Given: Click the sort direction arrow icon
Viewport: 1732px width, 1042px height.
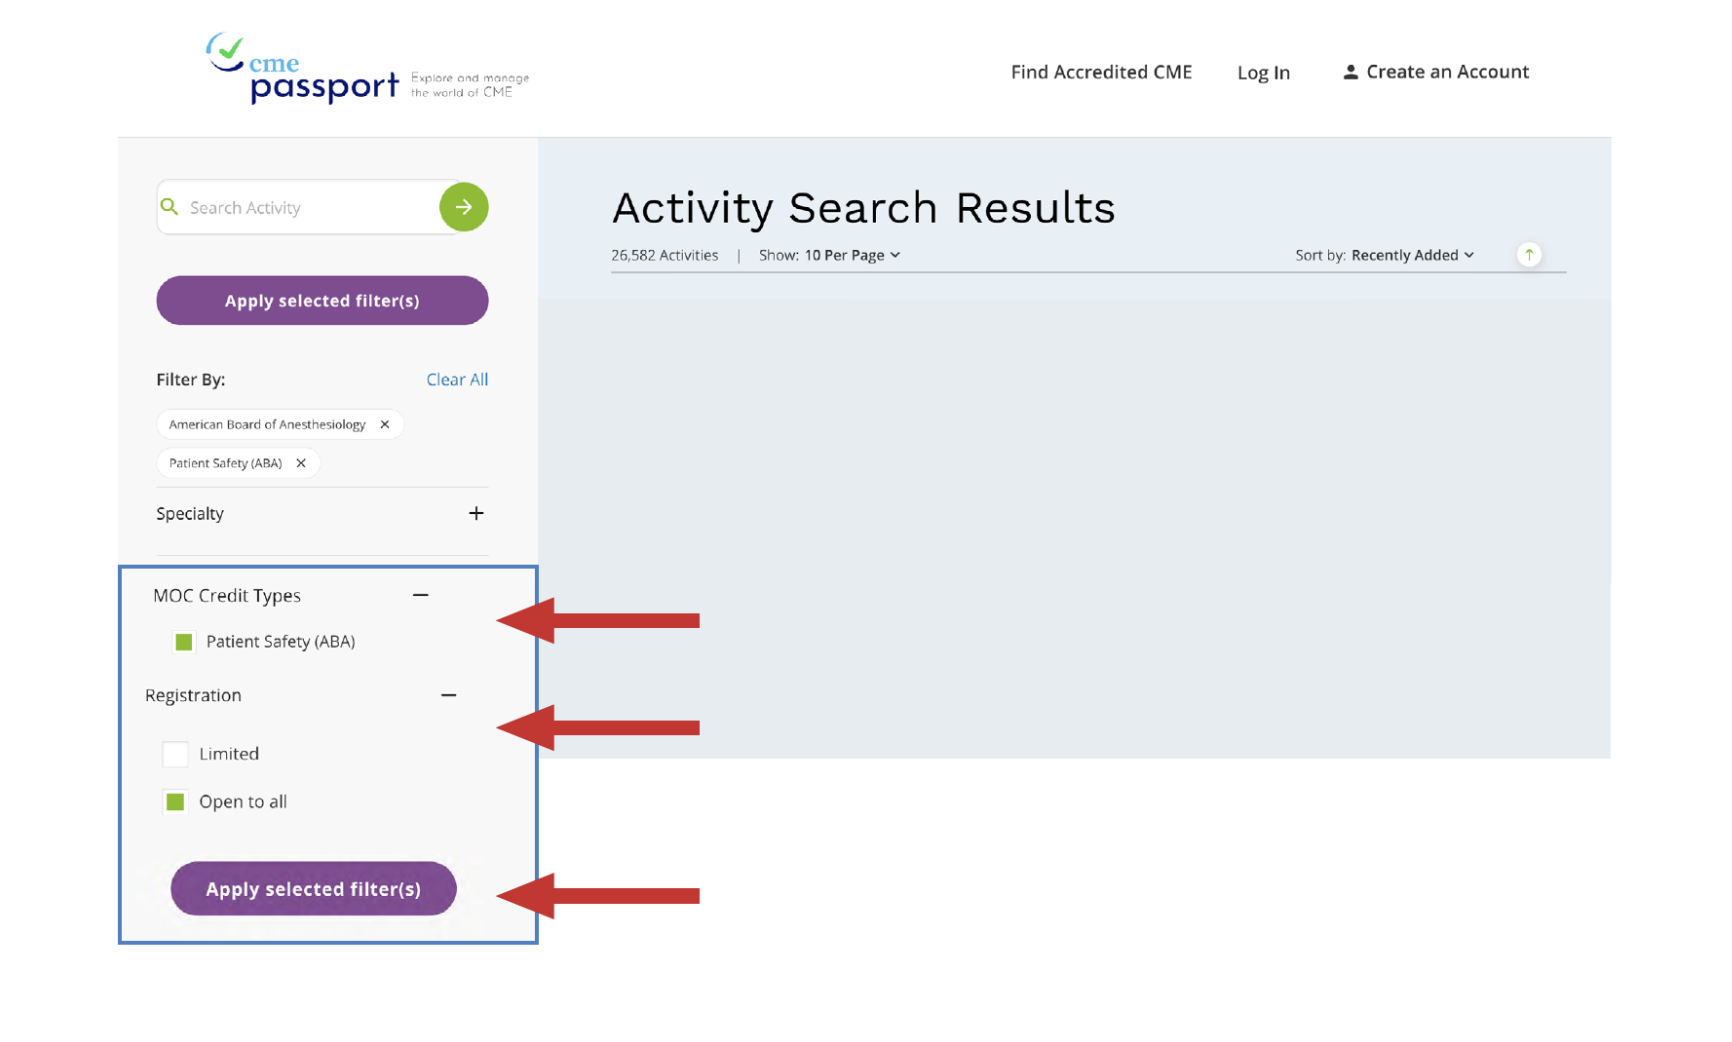Looking at the screenshot, I should click(1528, 255).
